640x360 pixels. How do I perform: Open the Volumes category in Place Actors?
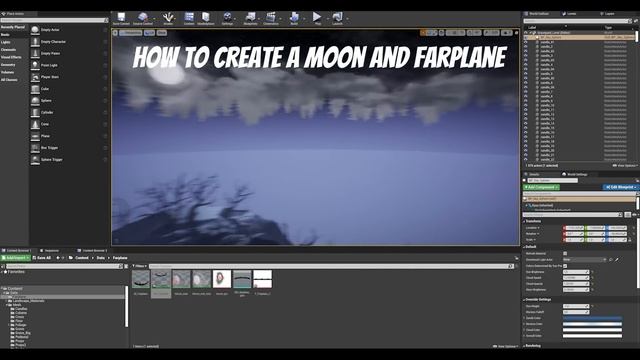pyautogui.click(x=7, y=72)
